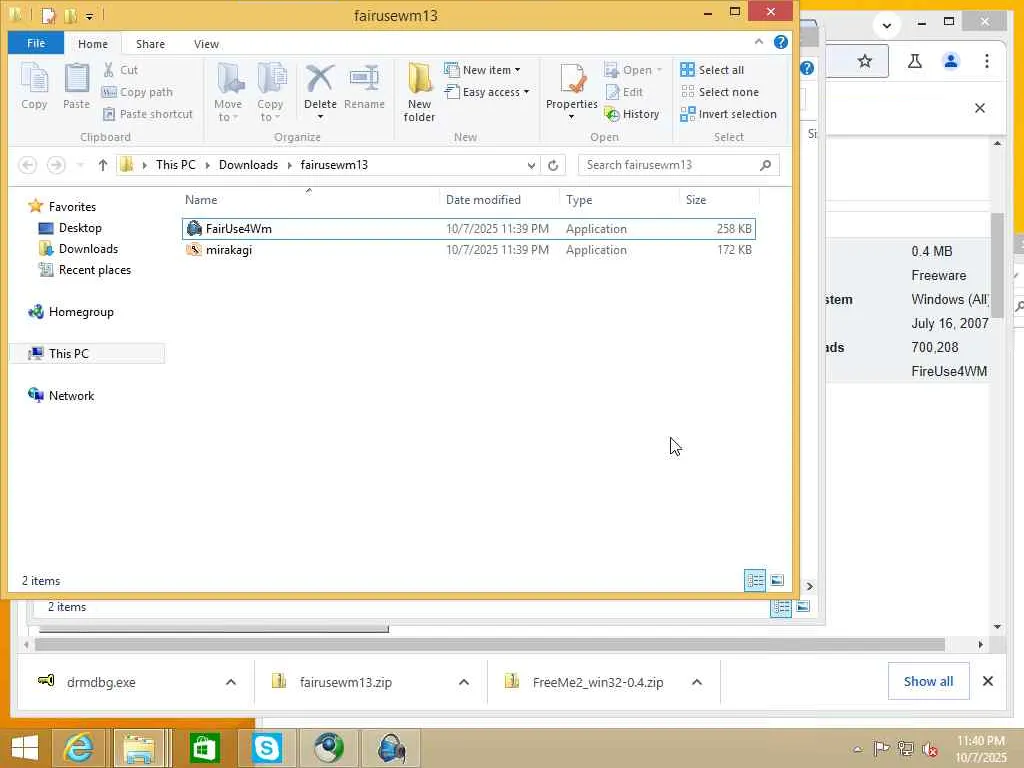This screenshot has width=1024, height=768.
Task: Click This PC in the address breadcrumb
Action: point(176,165)
